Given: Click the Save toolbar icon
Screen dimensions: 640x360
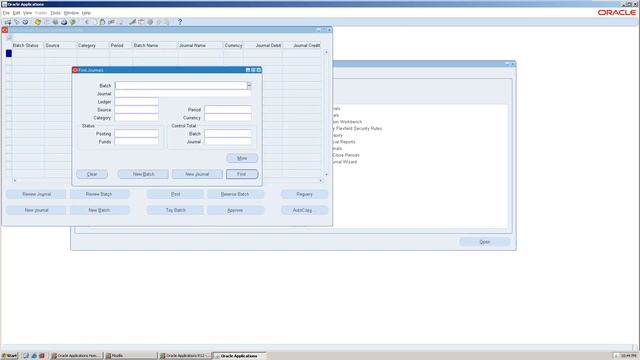Looking at the screenshot, I should (x=38, y=22).
